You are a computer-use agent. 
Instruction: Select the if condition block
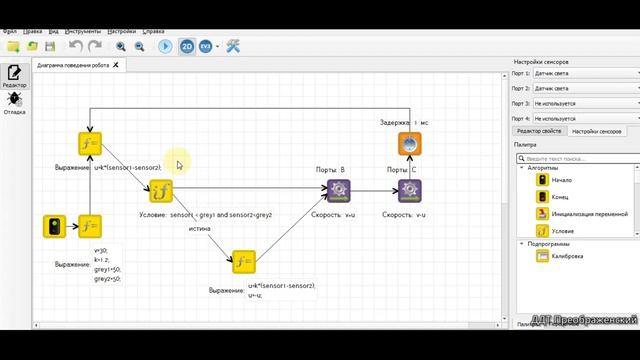(x=161, y=191)
